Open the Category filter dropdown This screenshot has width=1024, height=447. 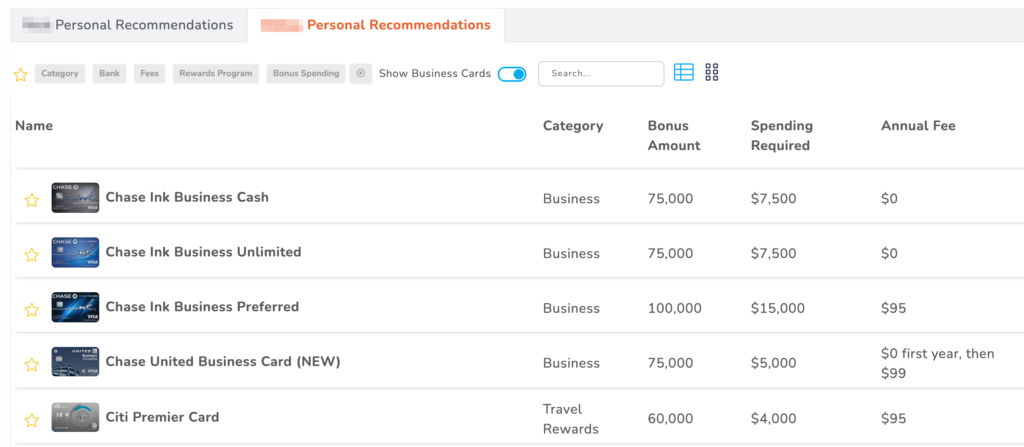(x=60, y=73)
